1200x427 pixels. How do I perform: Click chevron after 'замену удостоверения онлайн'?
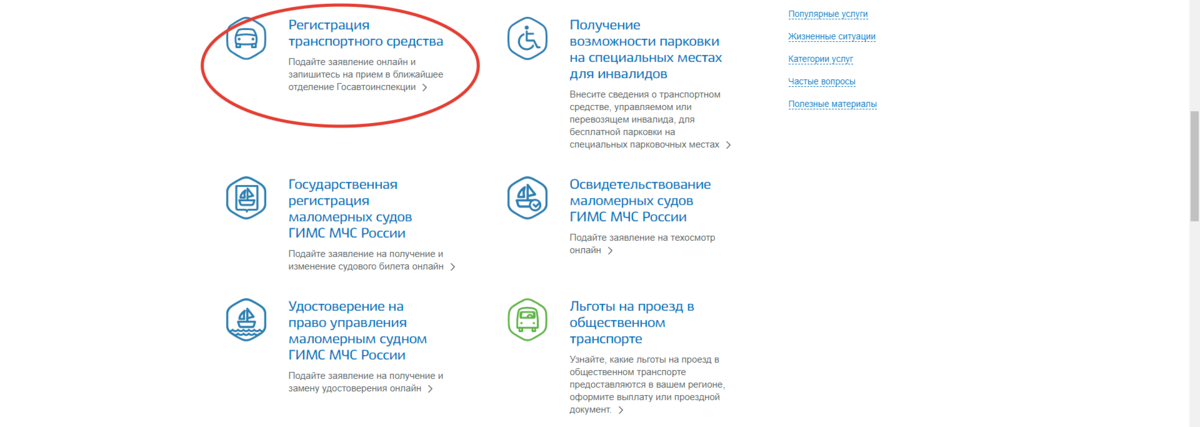430,389
